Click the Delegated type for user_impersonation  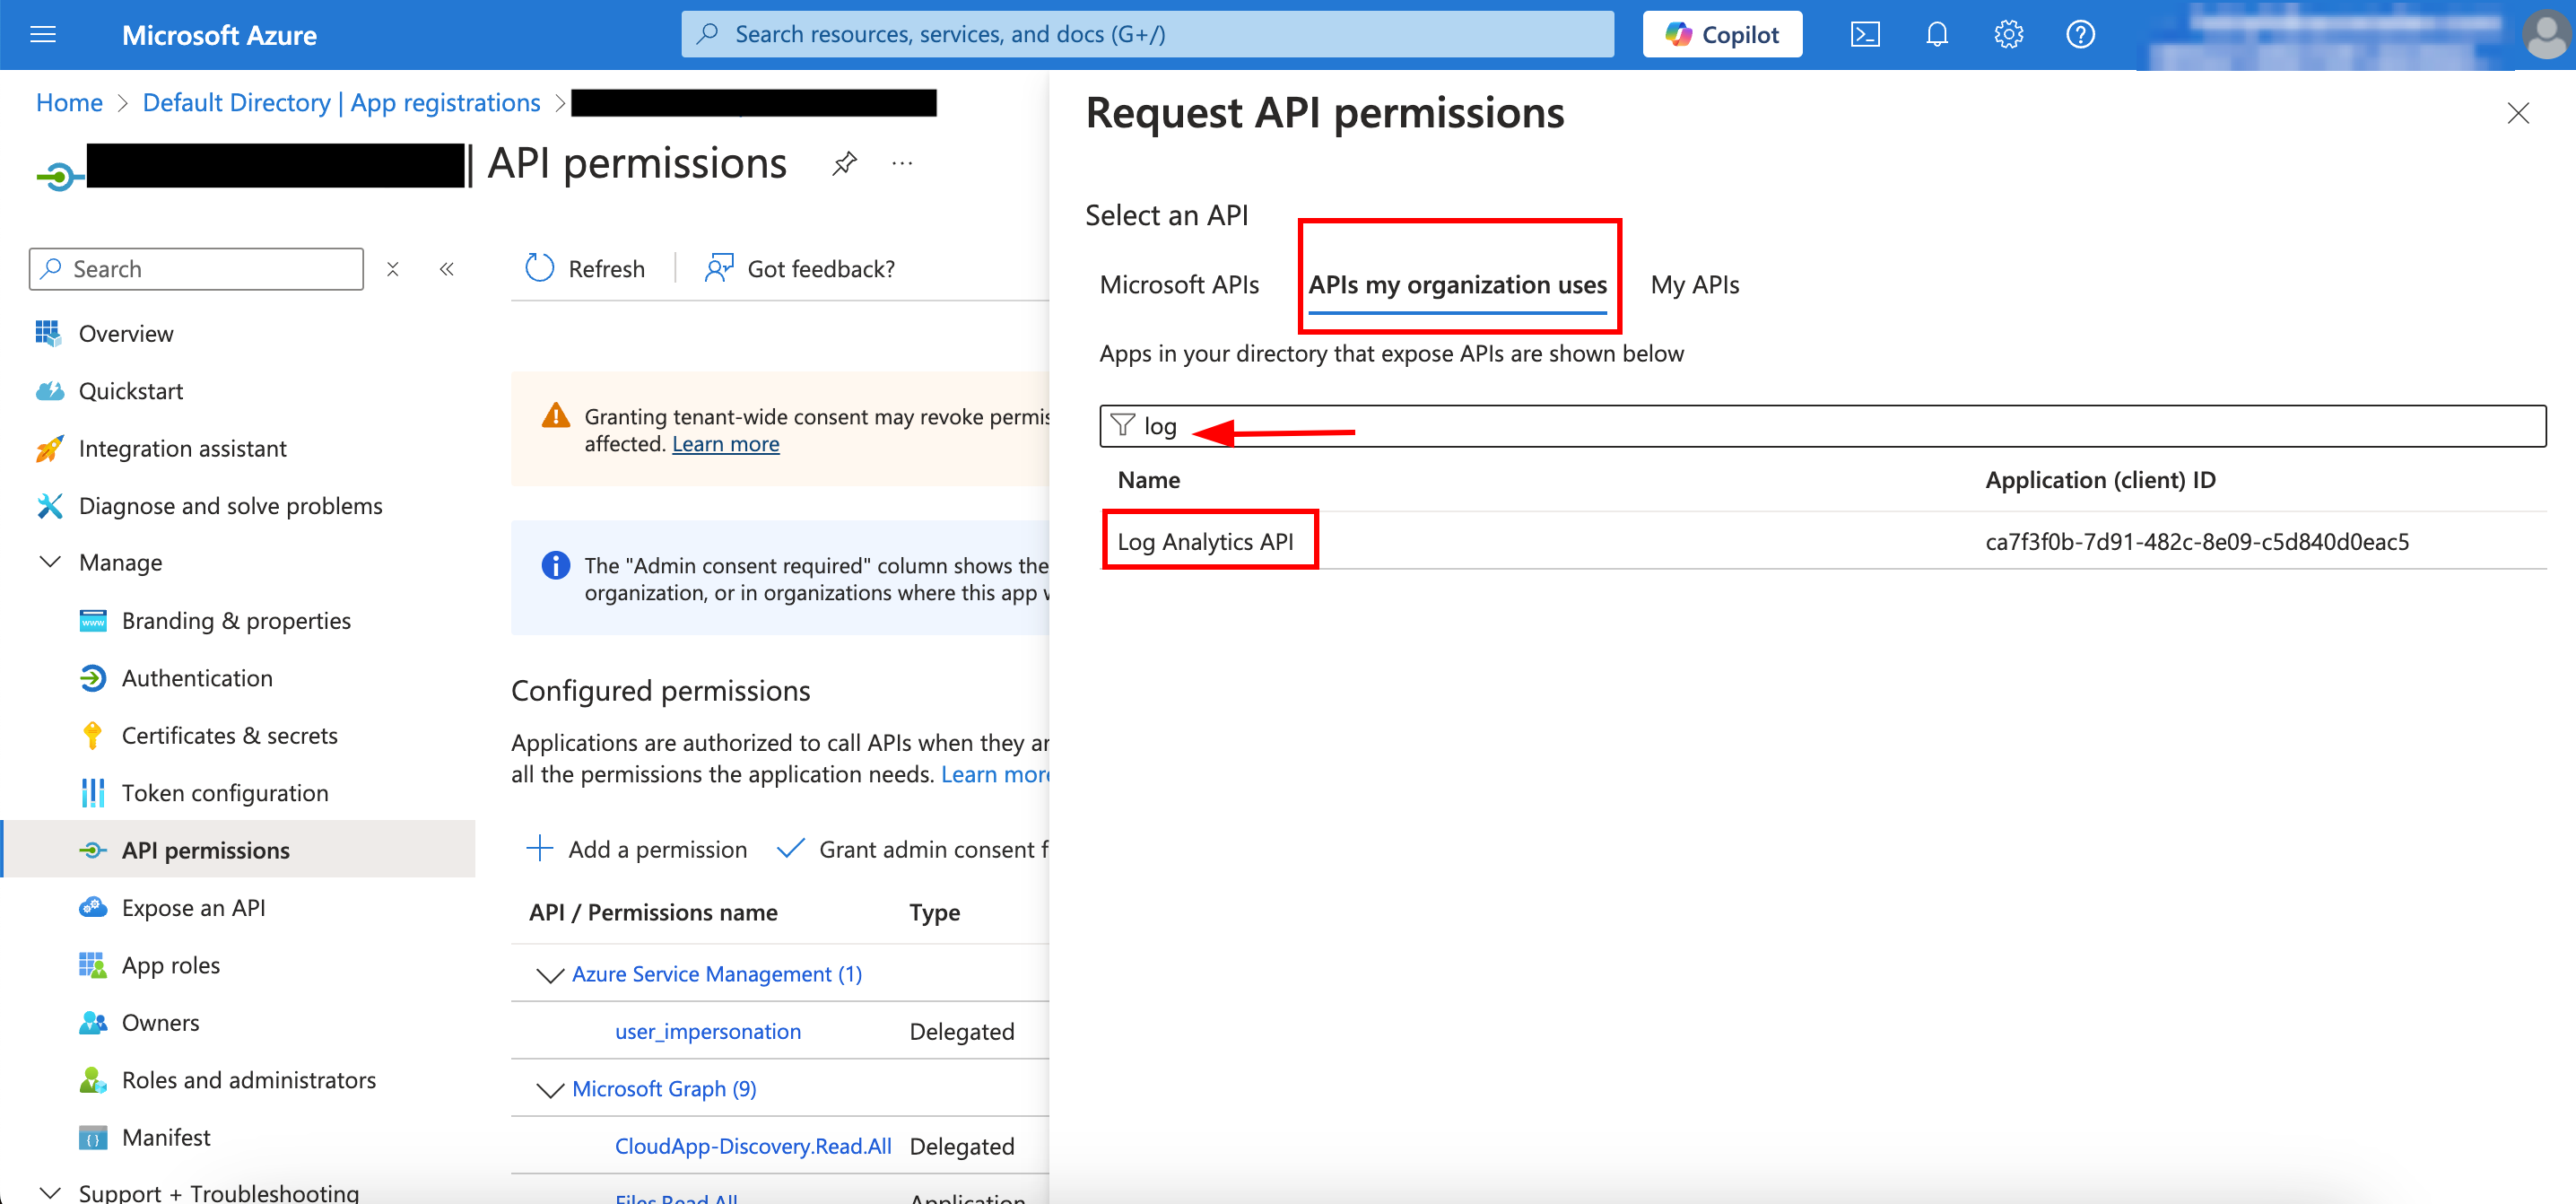tap(961, 1032)
